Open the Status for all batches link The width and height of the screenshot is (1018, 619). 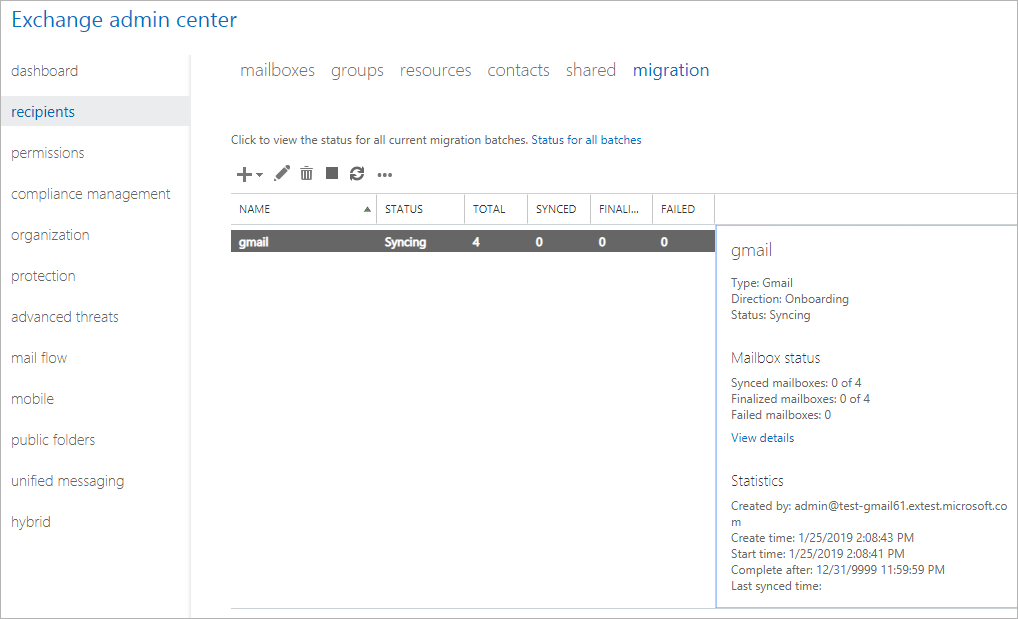pos(586,140)
